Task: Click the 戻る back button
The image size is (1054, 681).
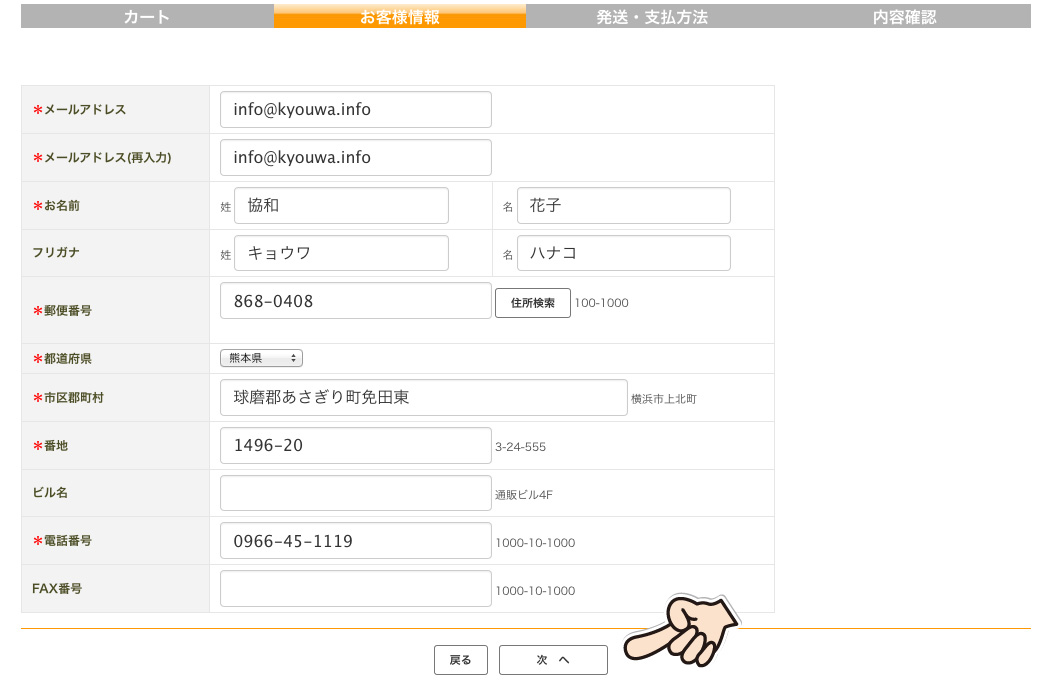Action: coord(460,660)
